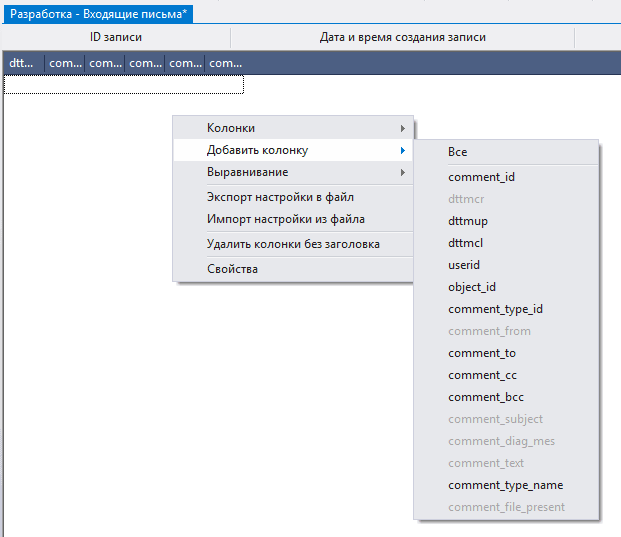621x537 pixels.
Task: Add the dttmcl column
Action: pyautogui.click(x=466, y=243)
